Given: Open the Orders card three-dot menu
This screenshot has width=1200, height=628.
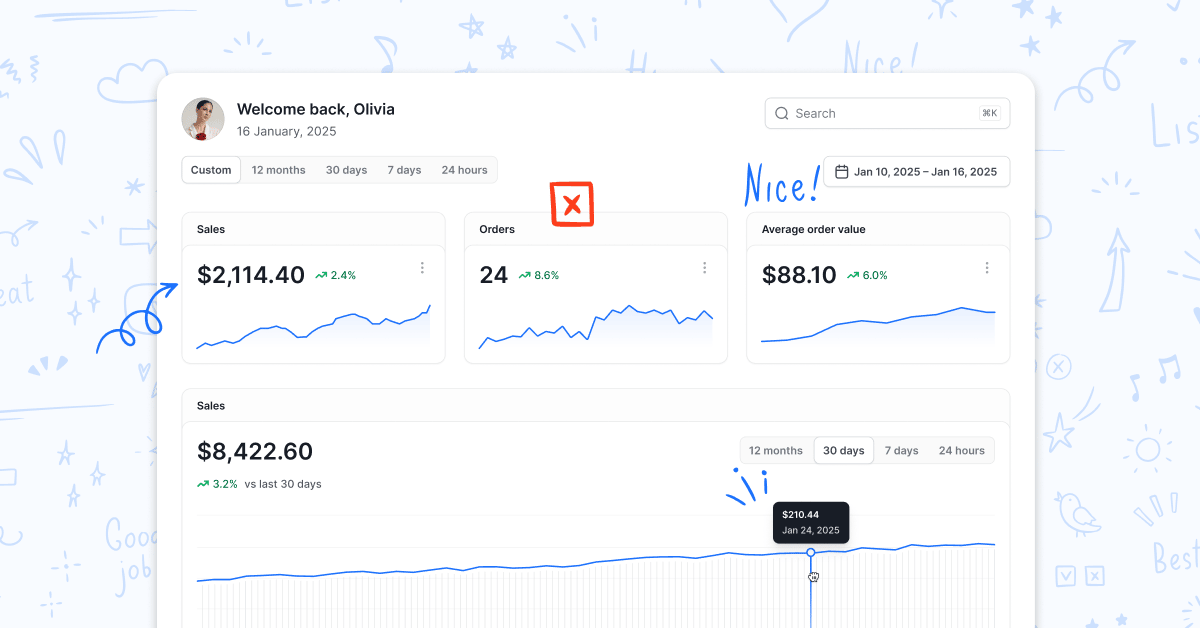Looking at the screenshot, I should coord(704,267).
